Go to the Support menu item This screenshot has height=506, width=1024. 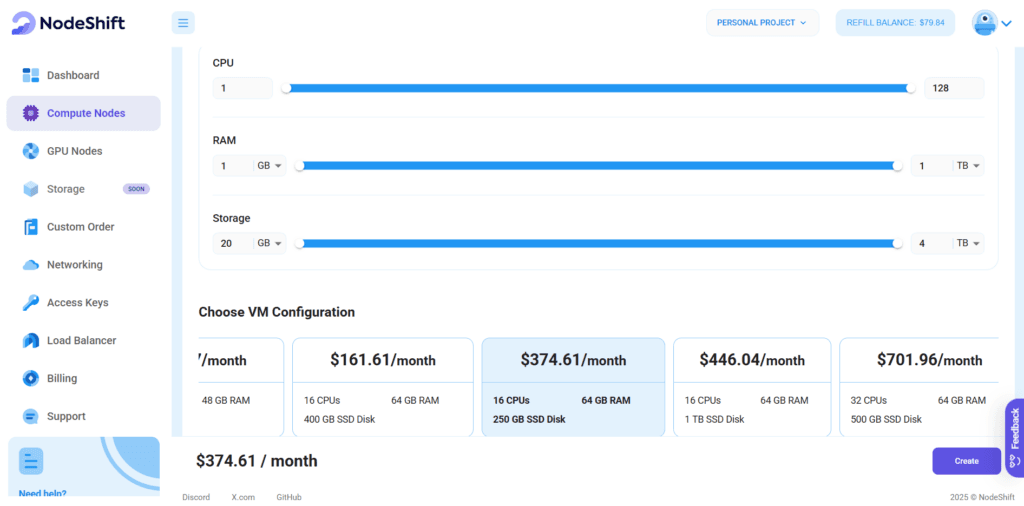point(66,416)
